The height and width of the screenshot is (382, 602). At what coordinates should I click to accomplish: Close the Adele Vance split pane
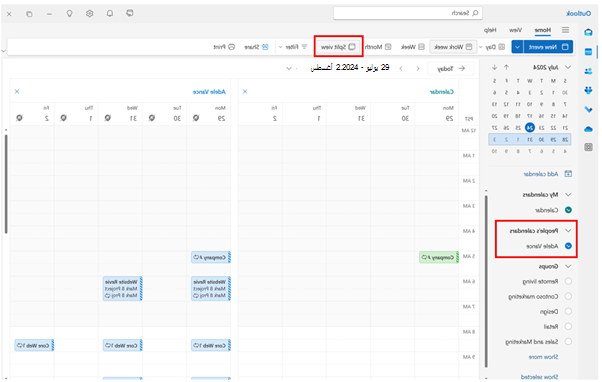(17, 91)
